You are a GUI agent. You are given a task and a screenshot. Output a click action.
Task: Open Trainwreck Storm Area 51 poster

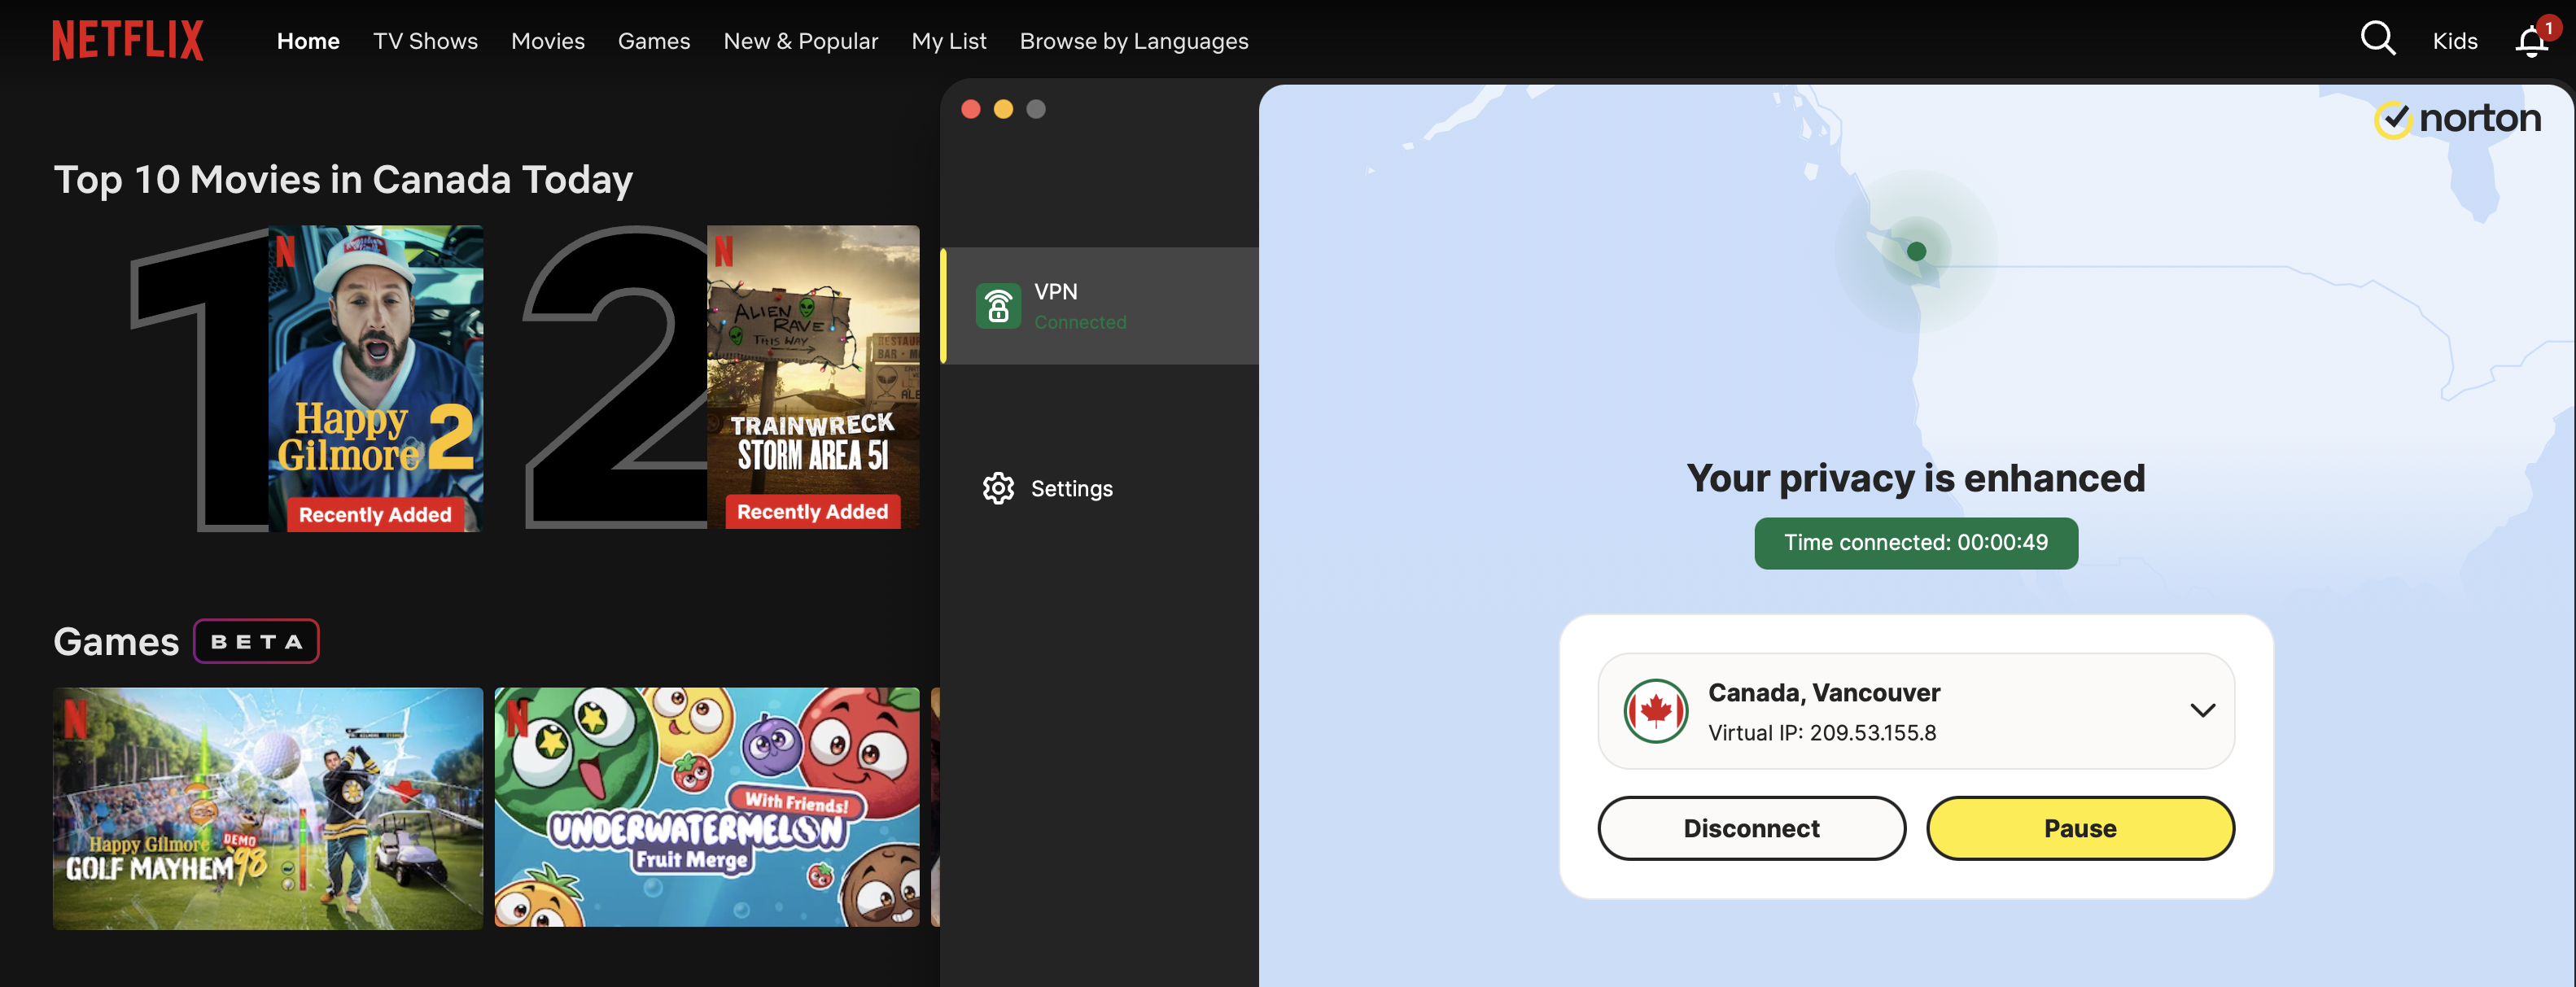[812, 376]
